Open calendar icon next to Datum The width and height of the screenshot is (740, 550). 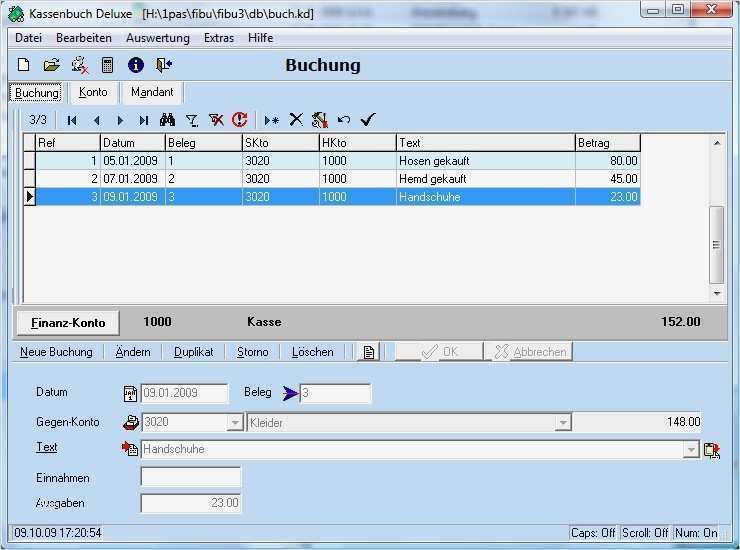click(x=130, y=393)
